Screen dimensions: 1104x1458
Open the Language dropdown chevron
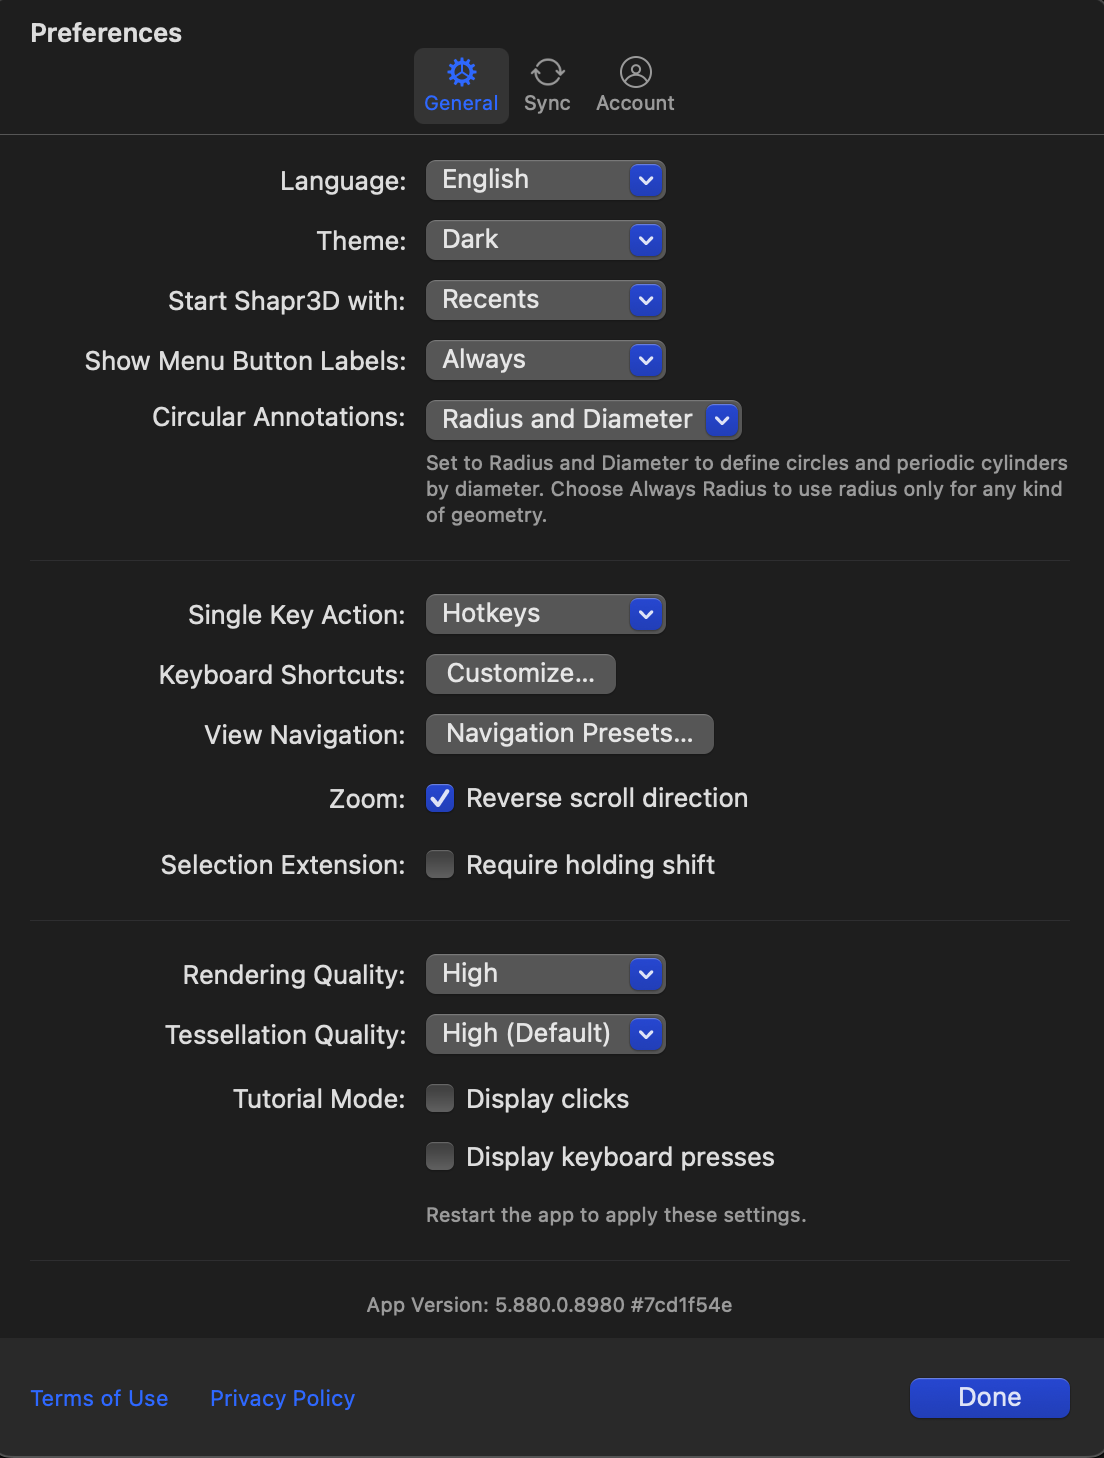click(x=646, y=180)
